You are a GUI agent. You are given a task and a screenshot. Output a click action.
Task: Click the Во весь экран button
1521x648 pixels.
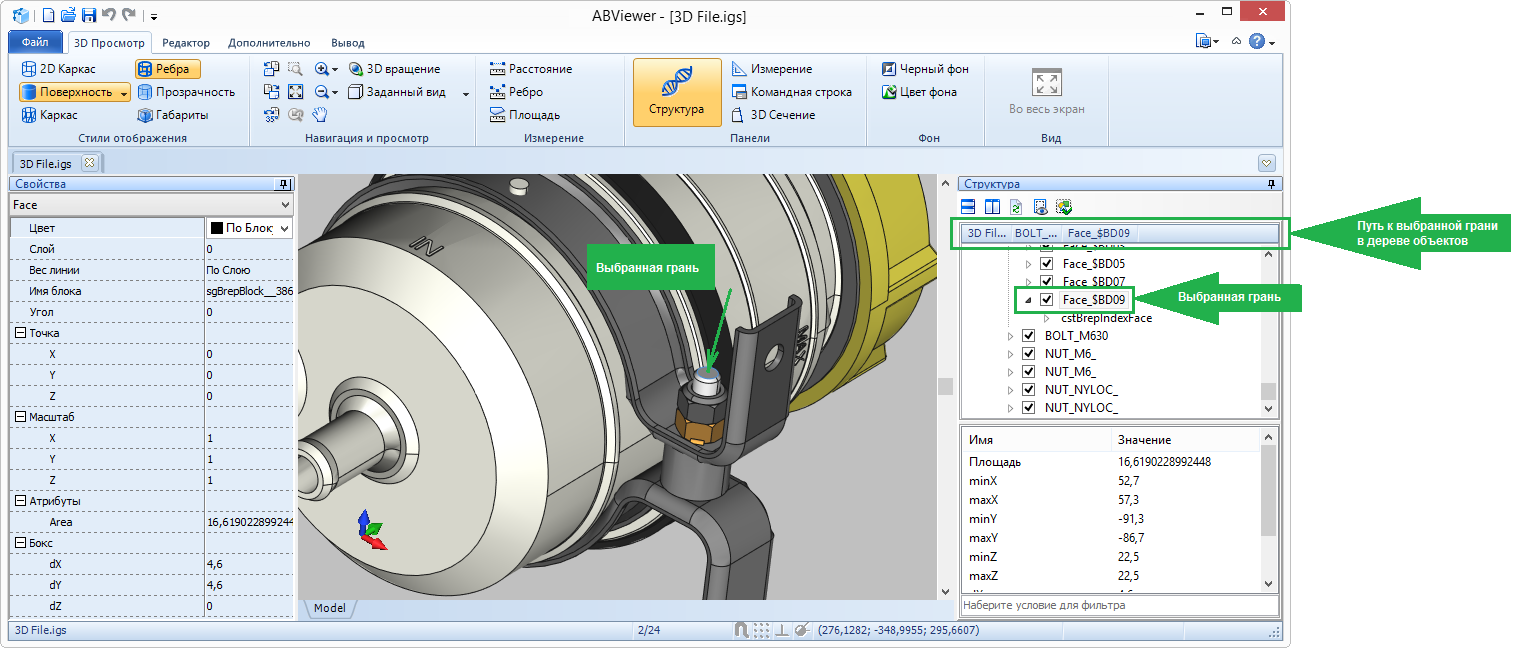1046,92
